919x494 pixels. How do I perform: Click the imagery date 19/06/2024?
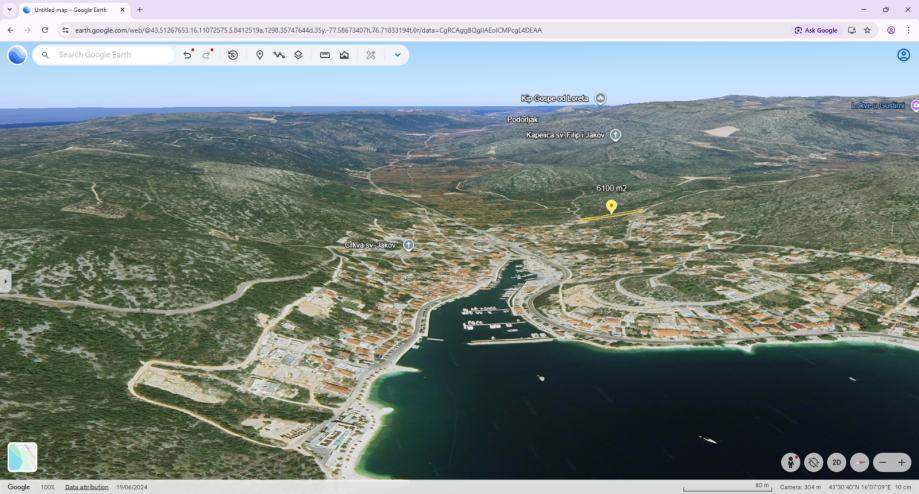132,487
